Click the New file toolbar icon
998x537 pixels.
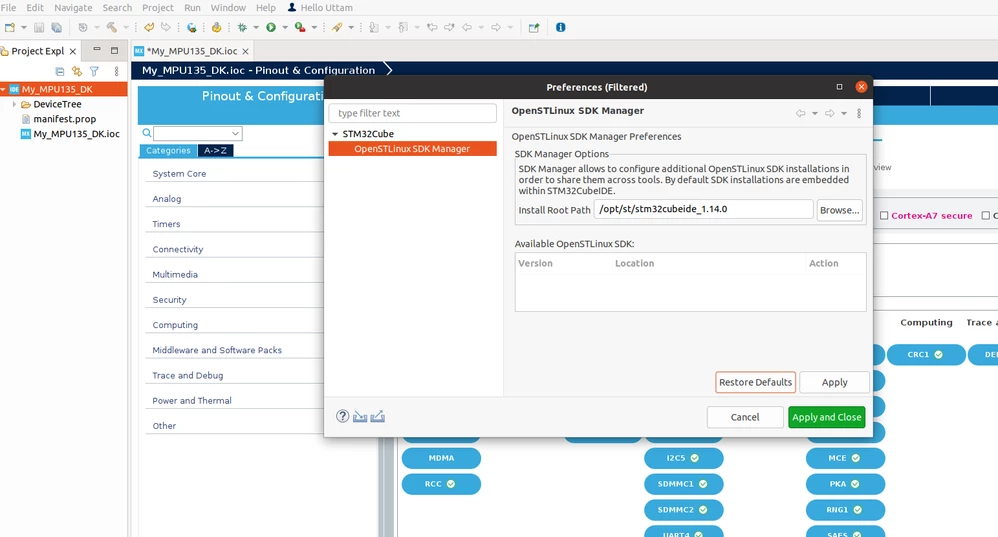[x=10, y=27]
